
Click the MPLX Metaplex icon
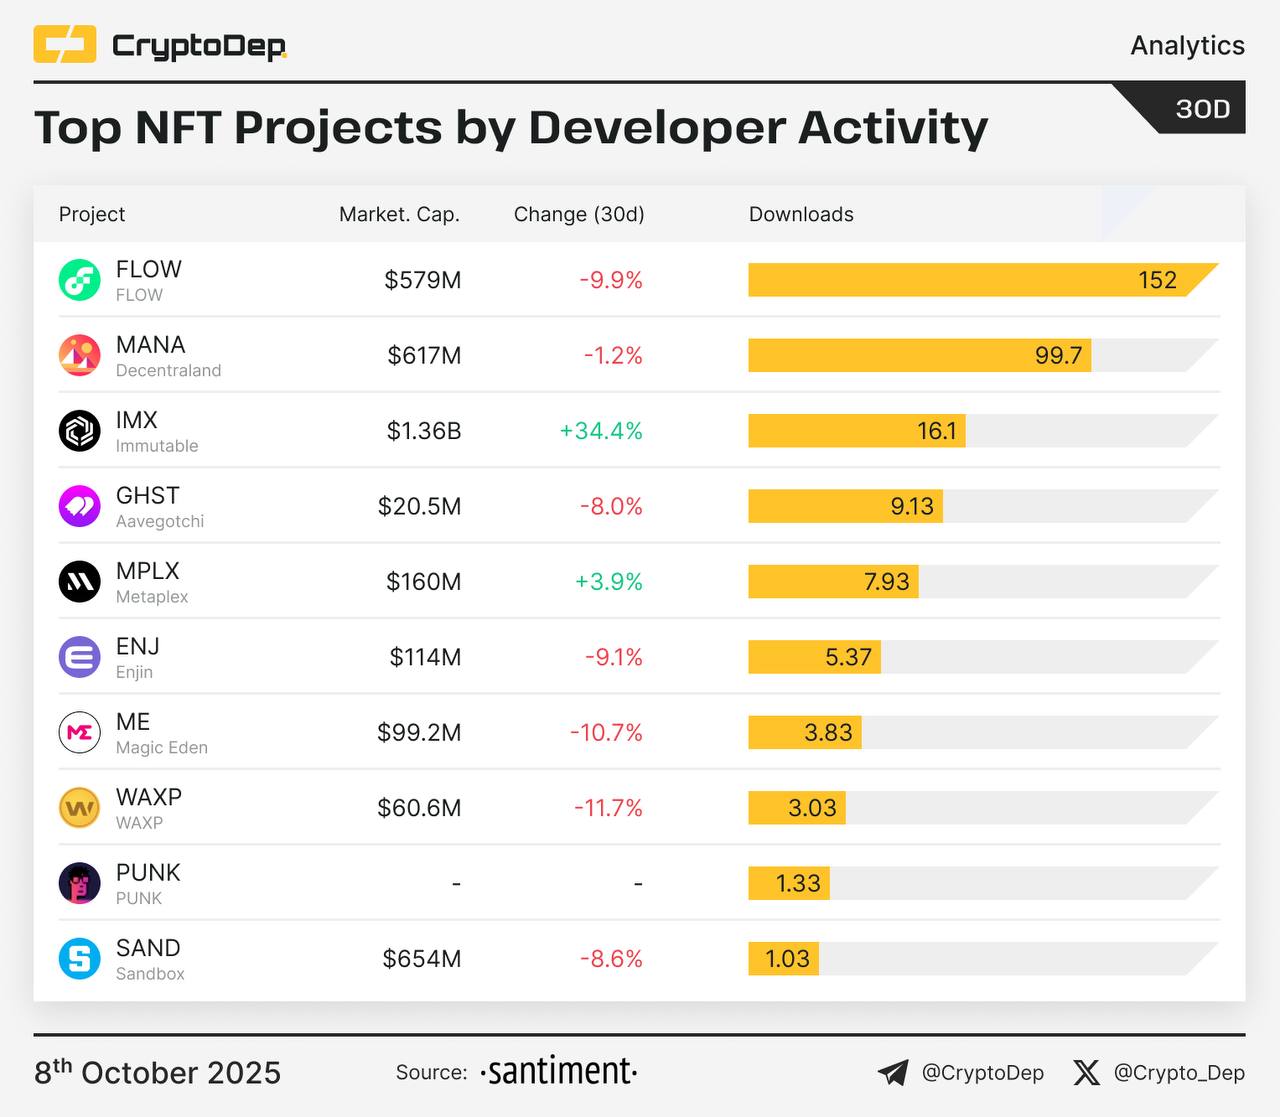tap(79, 582)
